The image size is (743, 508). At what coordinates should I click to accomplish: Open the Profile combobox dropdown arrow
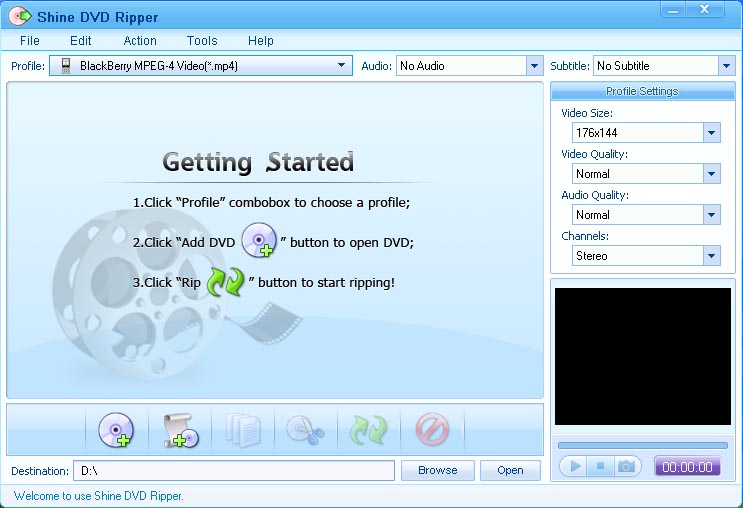click(x=341, y=65)
